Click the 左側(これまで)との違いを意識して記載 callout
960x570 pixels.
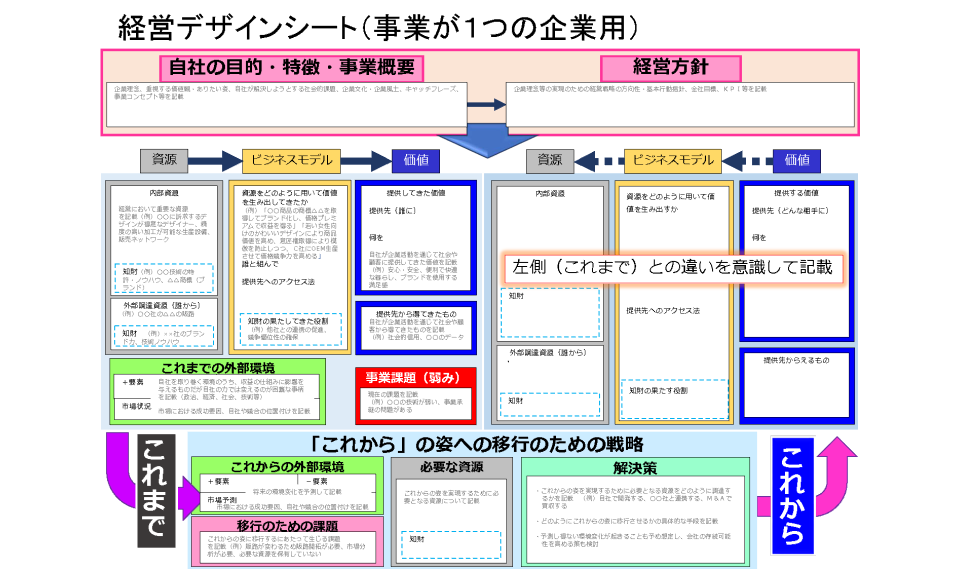point(671,269)
